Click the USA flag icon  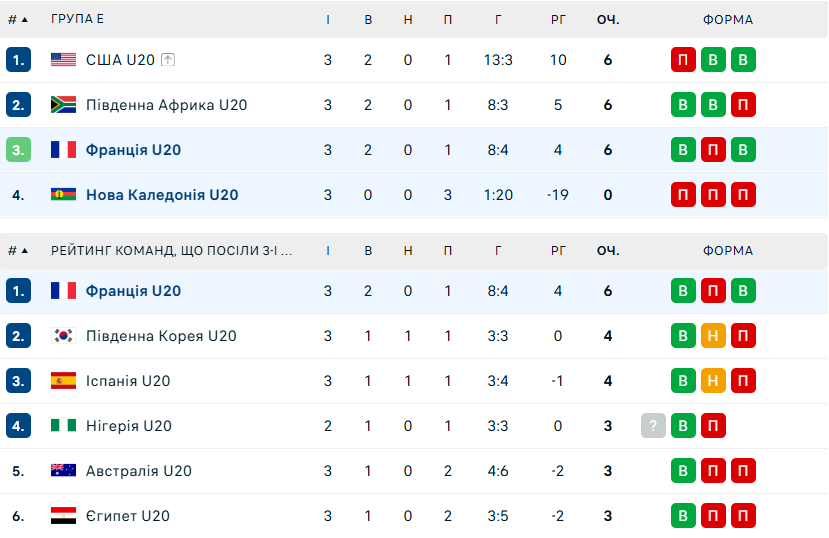coord(64,60)
